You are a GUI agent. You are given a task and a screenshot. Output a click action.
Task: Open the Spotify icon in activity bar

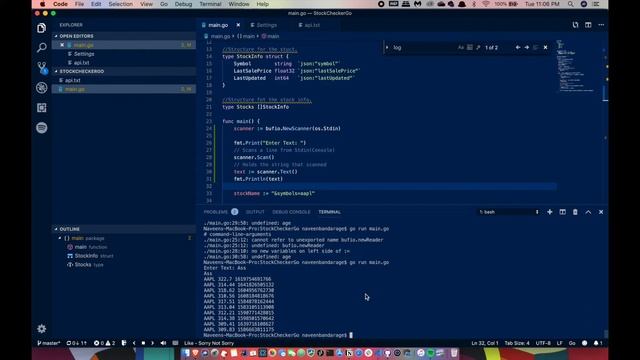click(41, 127)
